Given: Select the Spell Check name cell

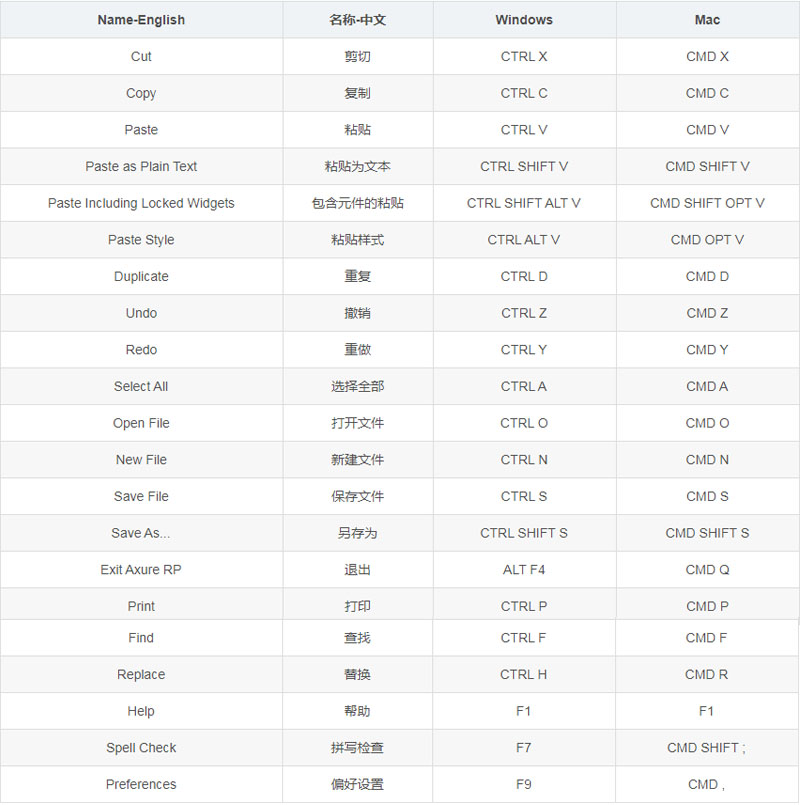Looking at the screenshot, I should coord(141,748).
